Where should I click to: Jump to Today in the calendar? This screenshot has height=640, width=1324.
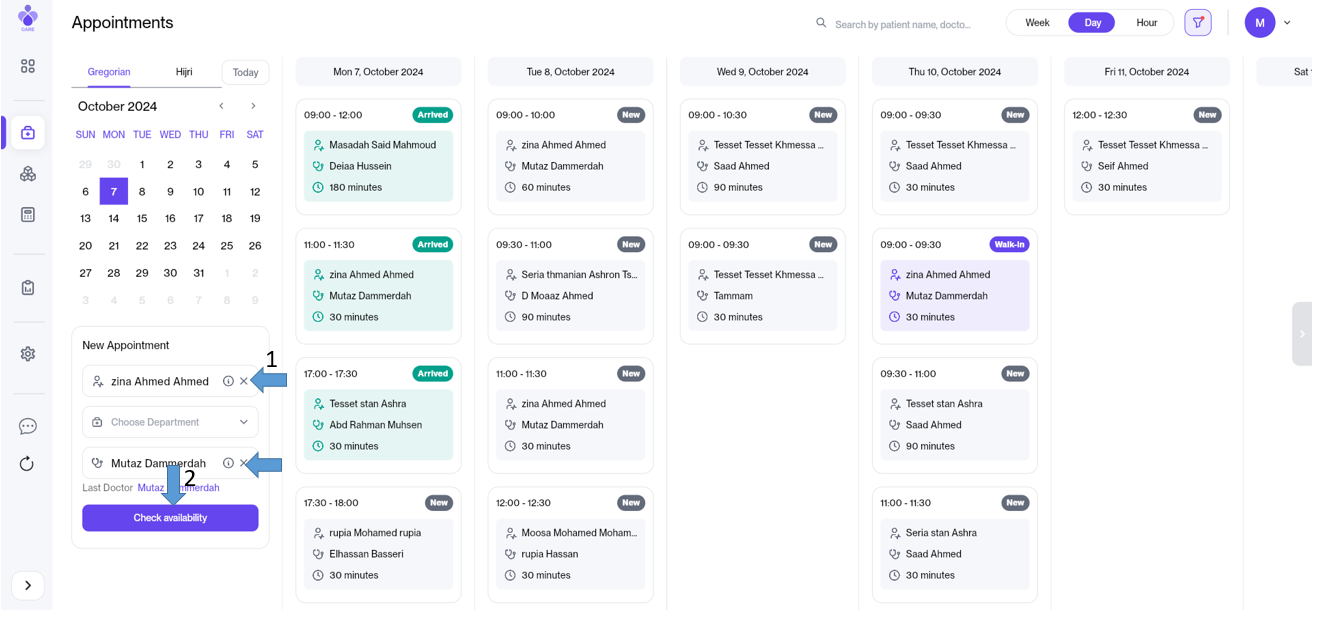pyautogui.click(x=245, y=72)
